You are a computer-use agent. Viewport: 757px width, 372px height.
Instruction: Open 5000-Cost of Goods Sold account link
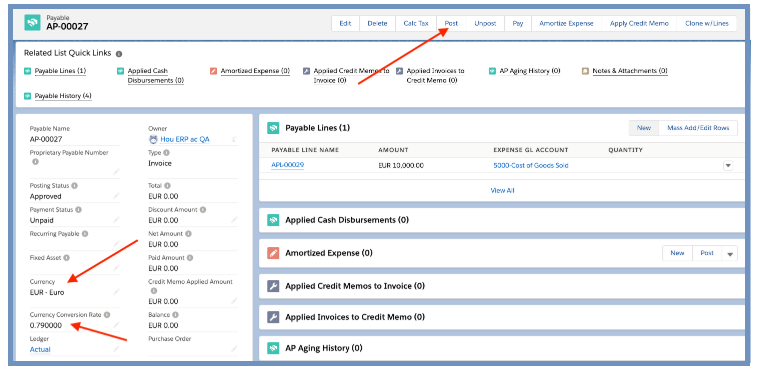(531, 165)
